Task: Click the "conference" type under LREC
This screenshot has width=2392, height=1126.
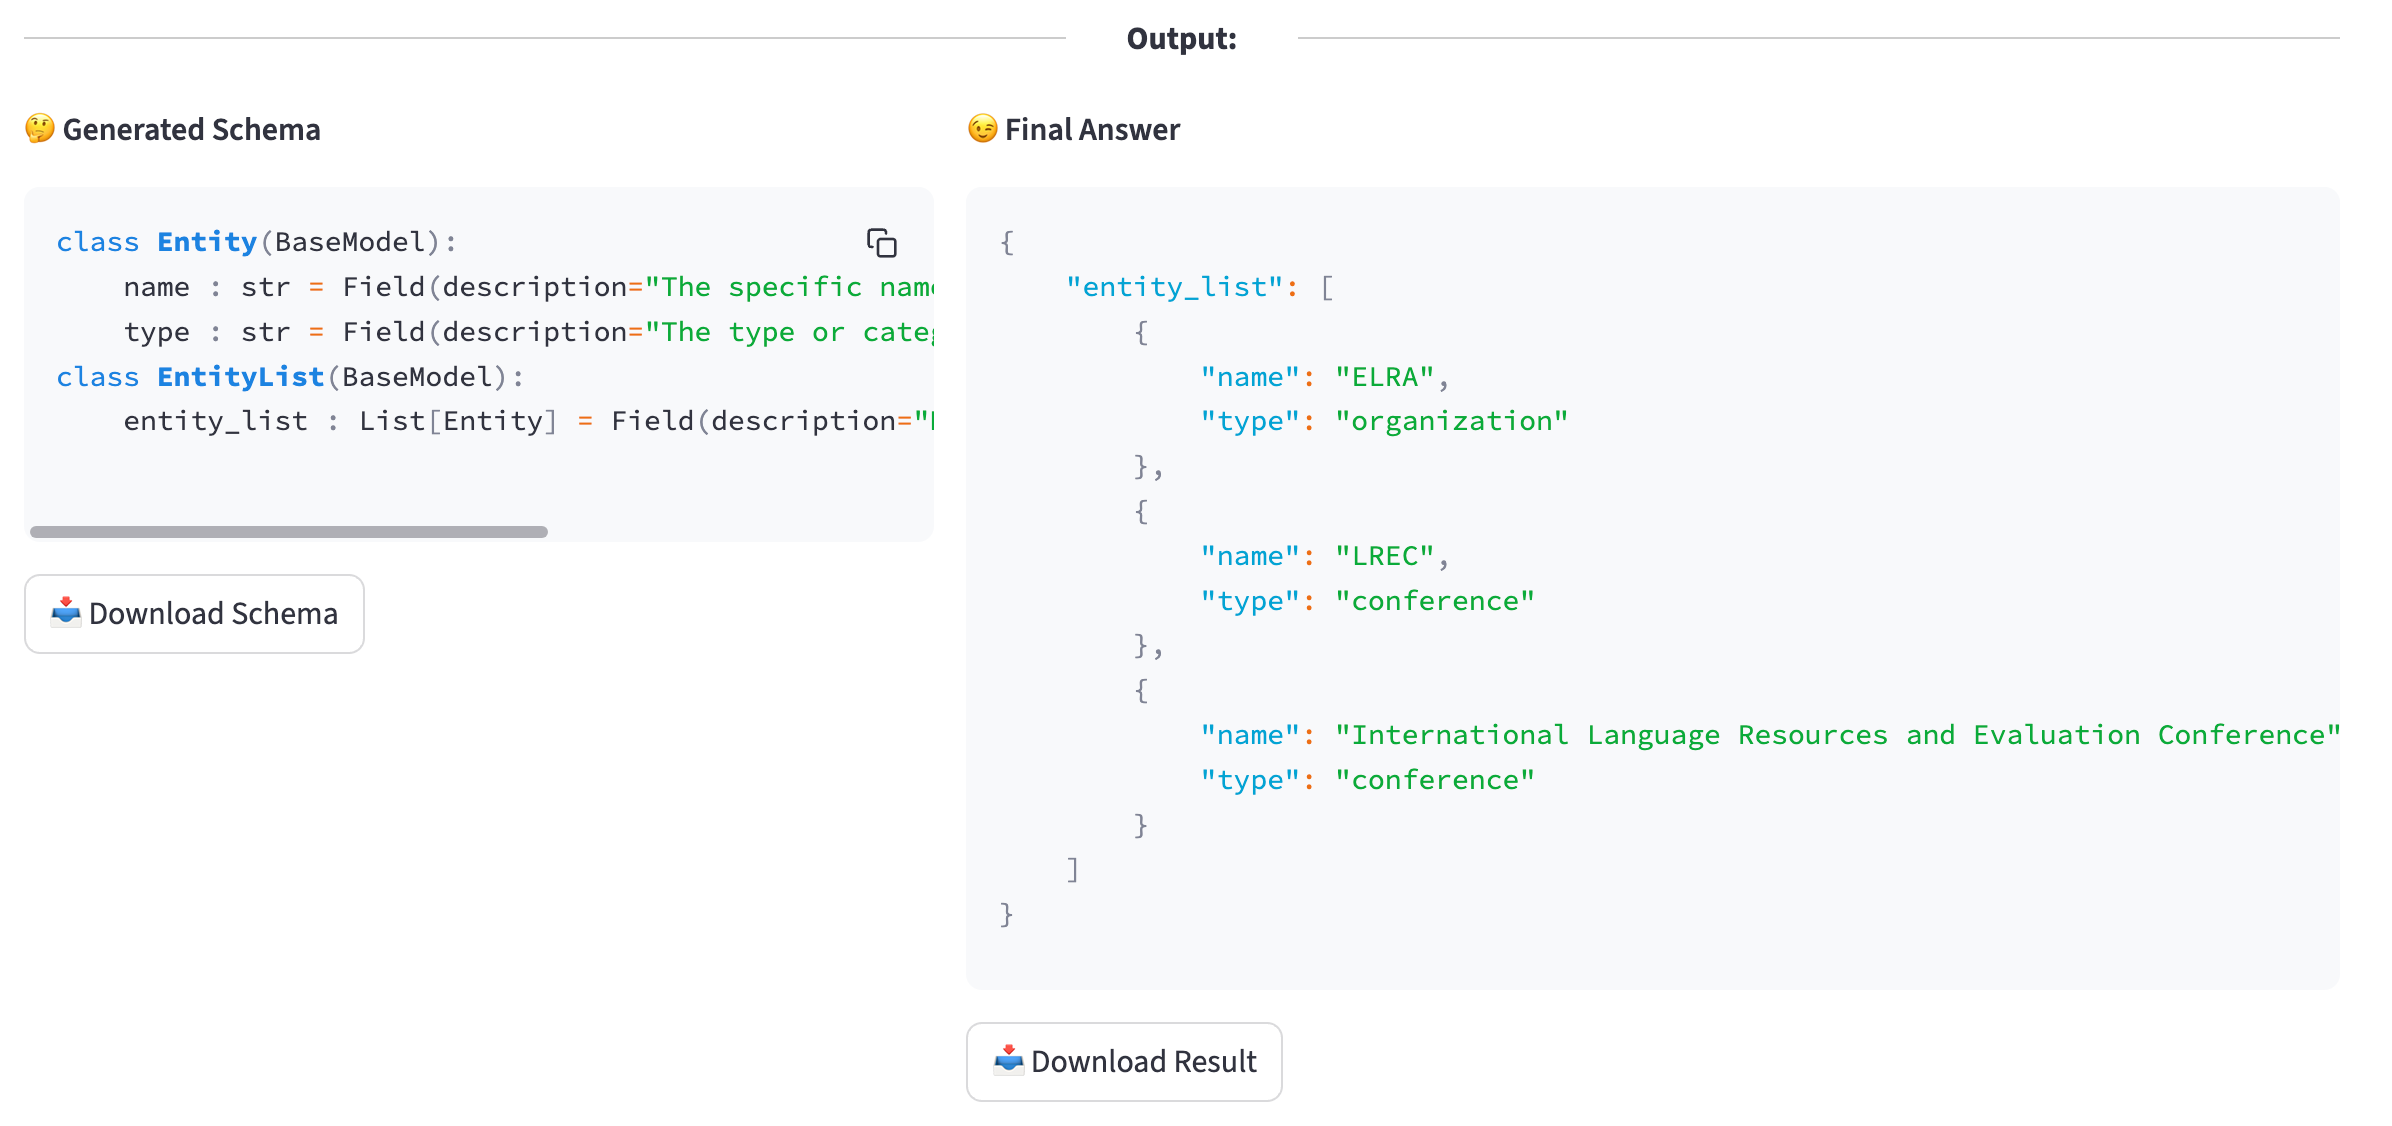Action: pos(1434,601)
